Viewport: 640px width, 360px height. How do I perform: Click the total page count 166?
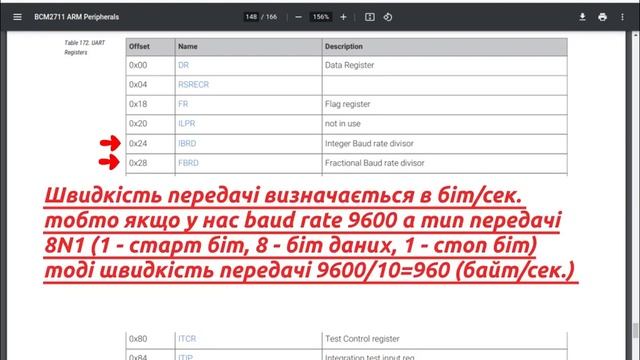pos(271,17)
